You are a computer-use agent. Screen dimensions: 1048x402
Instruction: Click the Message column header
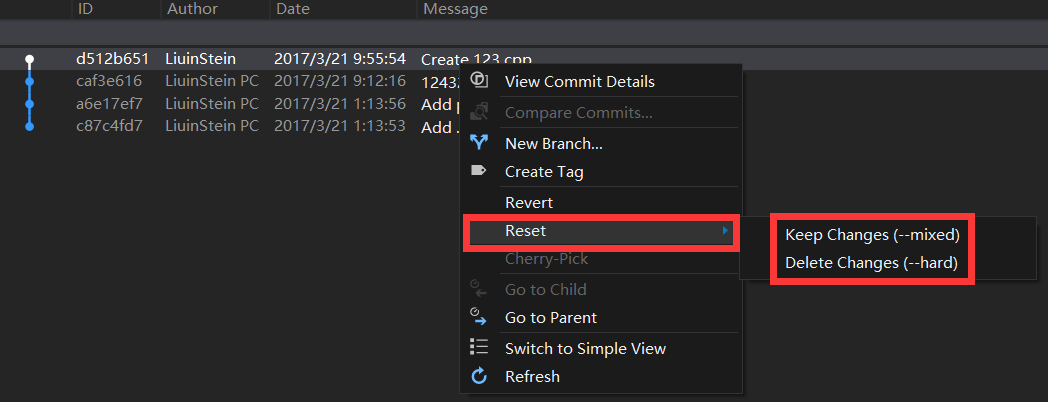click(x=456, y=9)
